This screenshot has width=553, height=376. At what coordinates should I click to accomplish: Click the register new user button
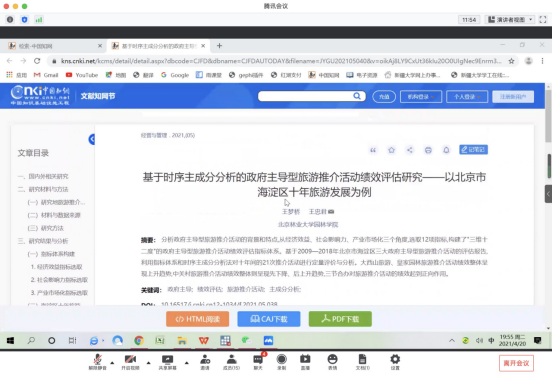[513, 97]
